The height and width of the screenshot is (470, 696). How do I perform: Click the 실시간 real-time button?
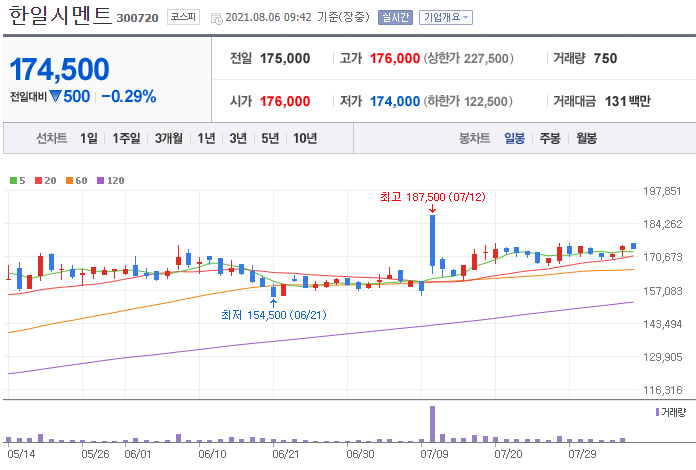tap(395, 17)
